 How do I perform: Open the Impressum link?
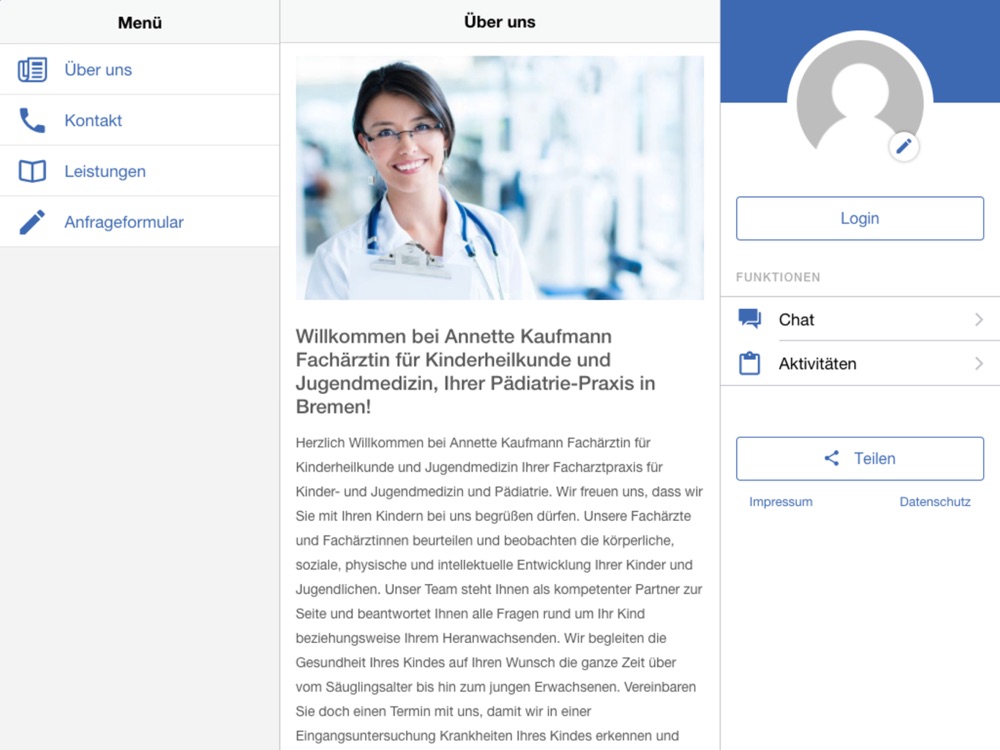[781, 502]
